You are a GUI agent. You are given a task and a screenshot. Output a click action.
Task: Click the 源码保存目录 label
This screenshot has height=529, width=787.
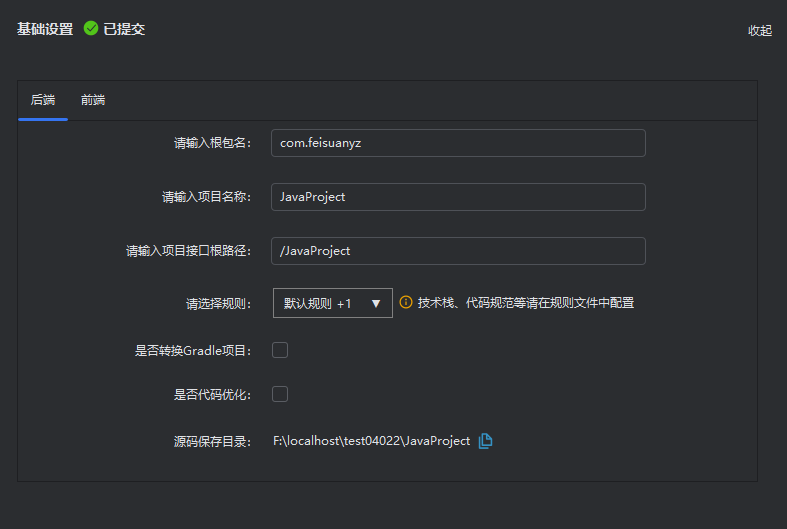[x=212, y=441]
